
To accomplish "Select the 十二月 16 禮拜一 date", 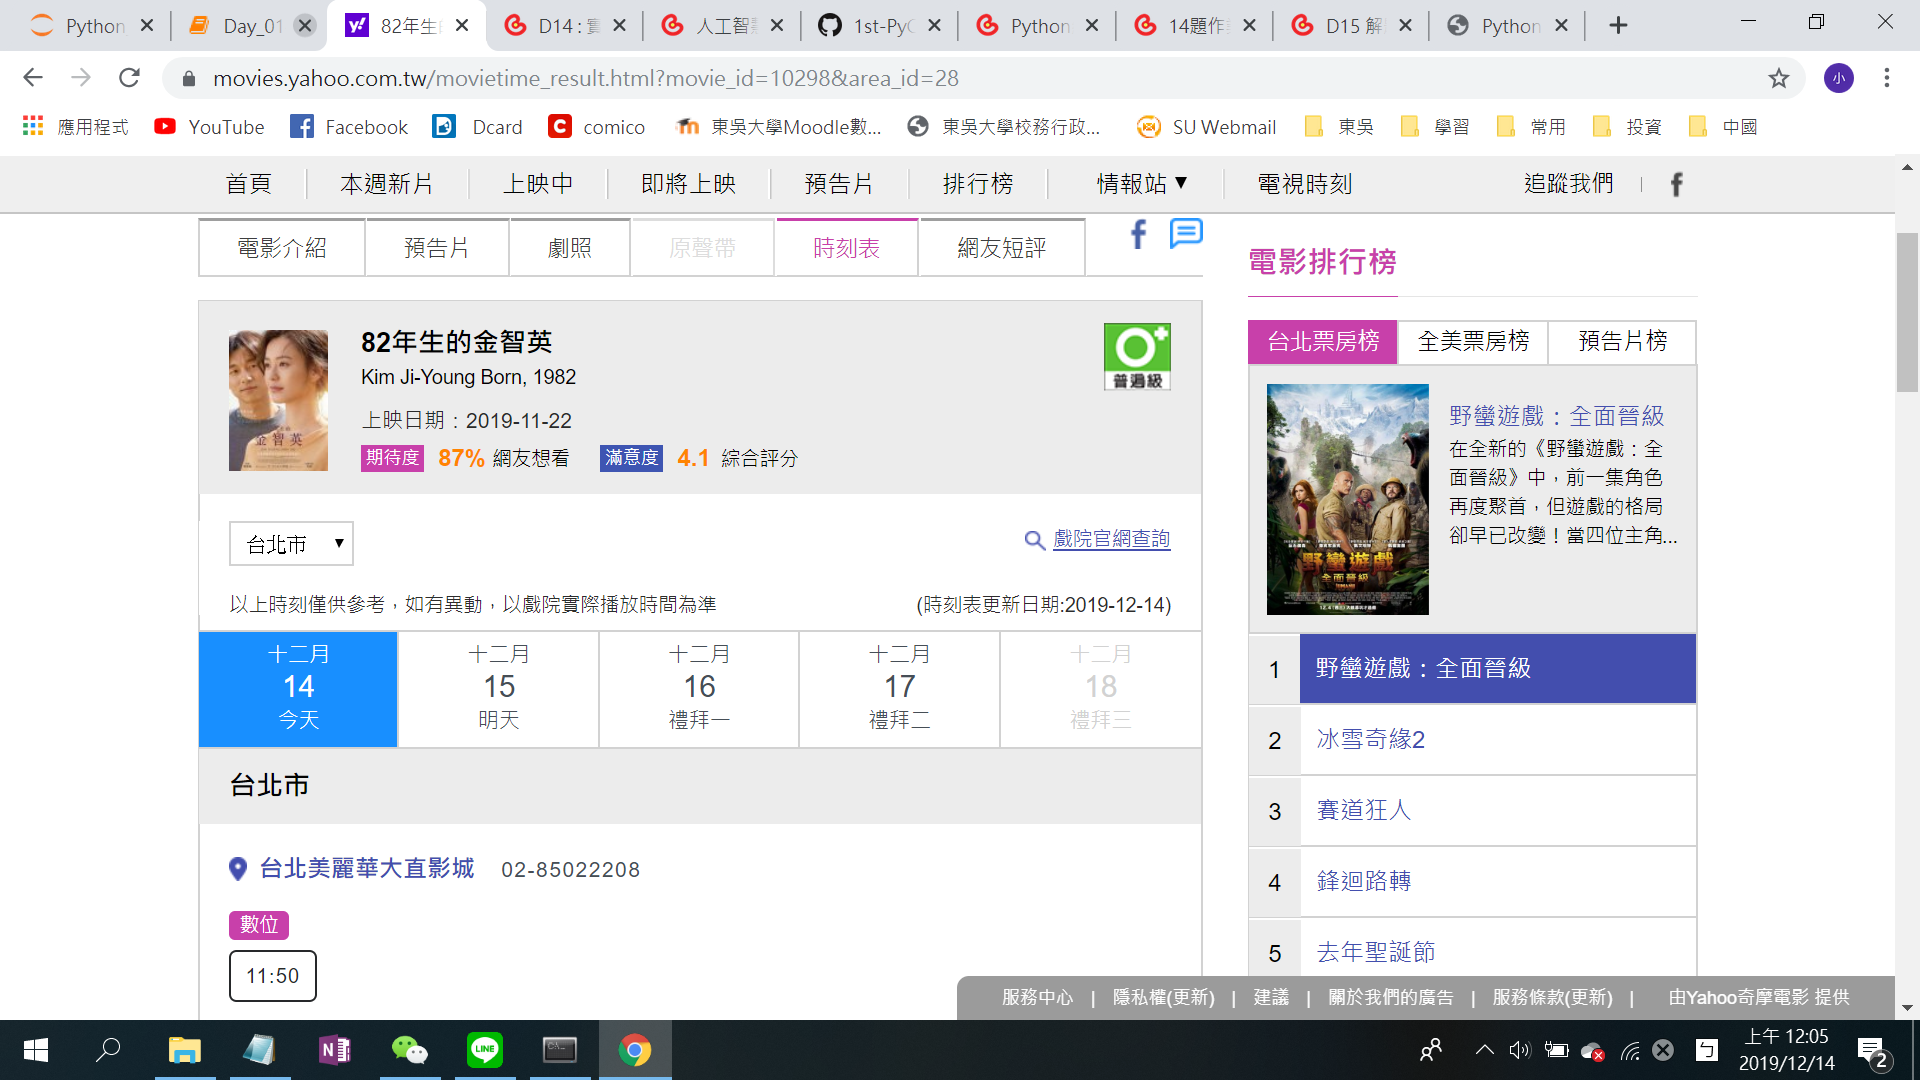I will click(x=699, y=689).
